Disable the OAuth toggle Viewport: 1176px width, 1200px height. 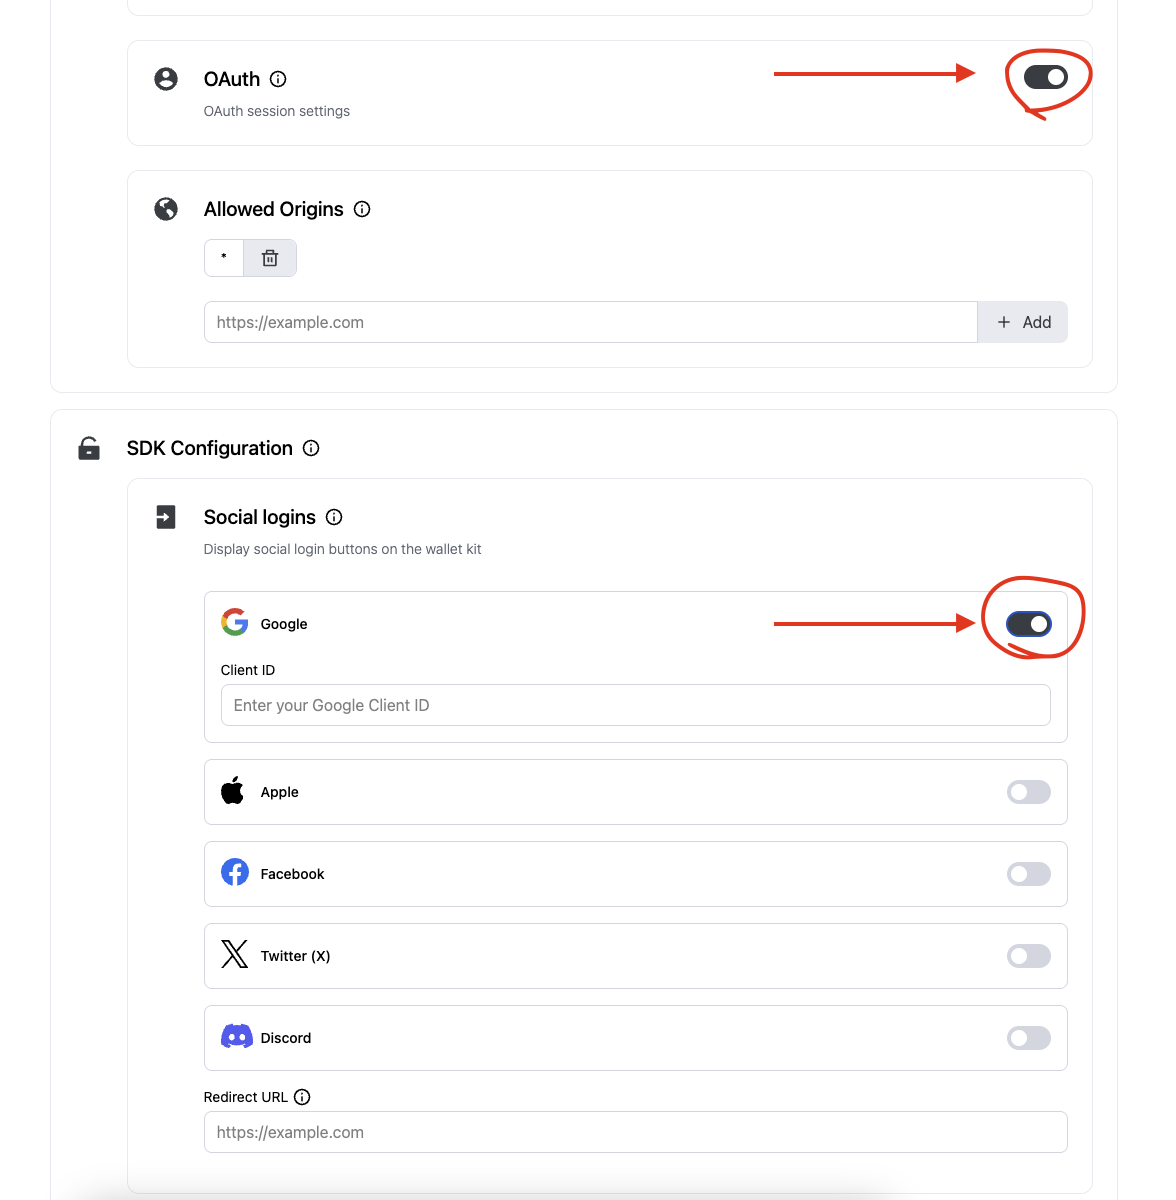point(1047,77)
